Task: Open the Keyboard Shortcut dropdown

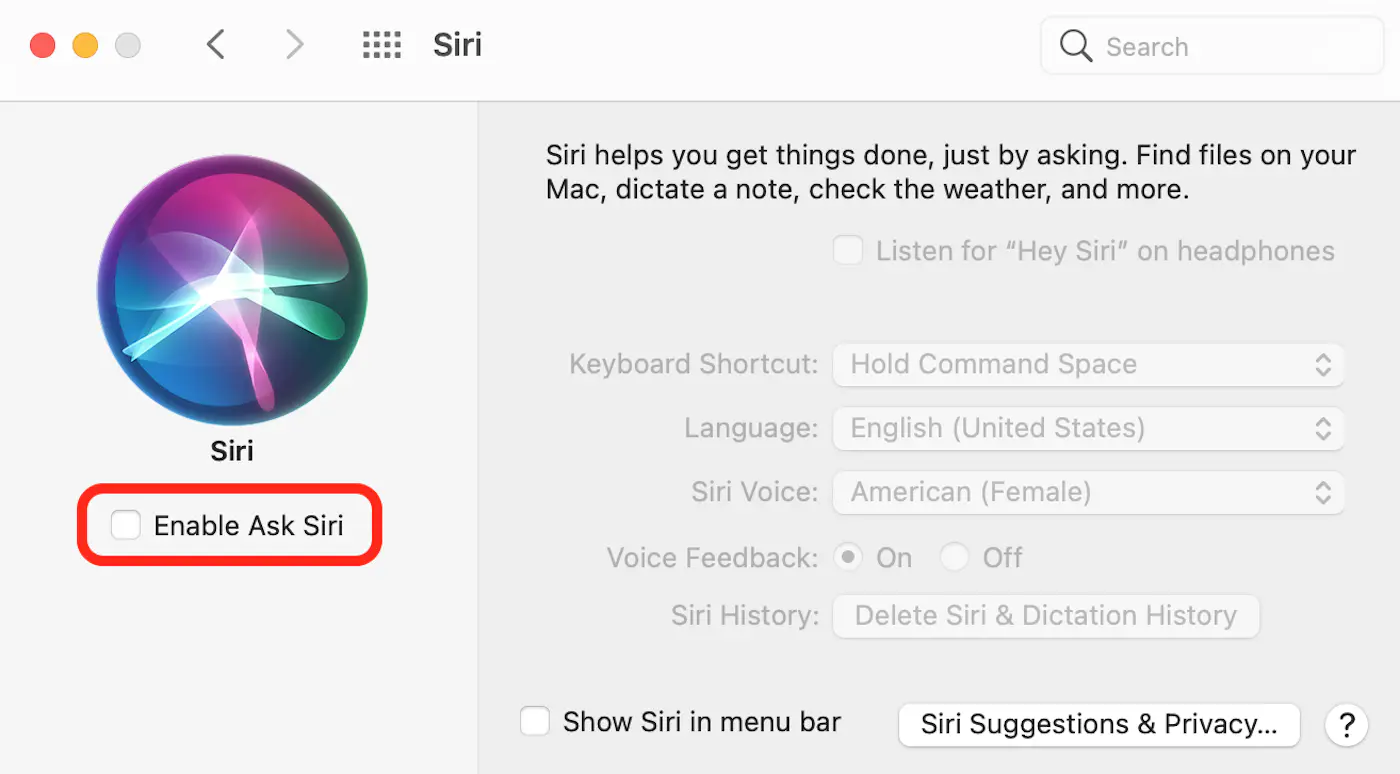Action: pyautogui.click(x=1088, y=364)
